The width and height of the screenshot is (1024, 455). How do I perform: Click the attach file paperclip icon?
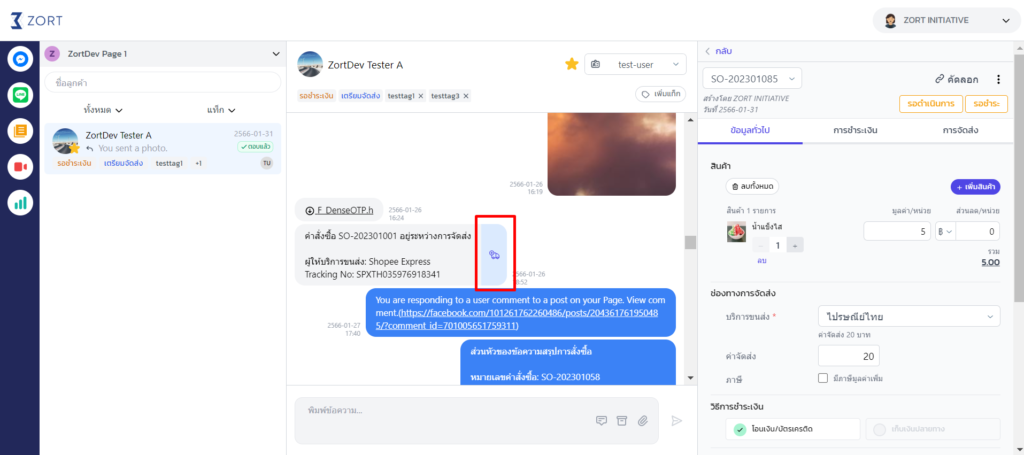(642, 421)
